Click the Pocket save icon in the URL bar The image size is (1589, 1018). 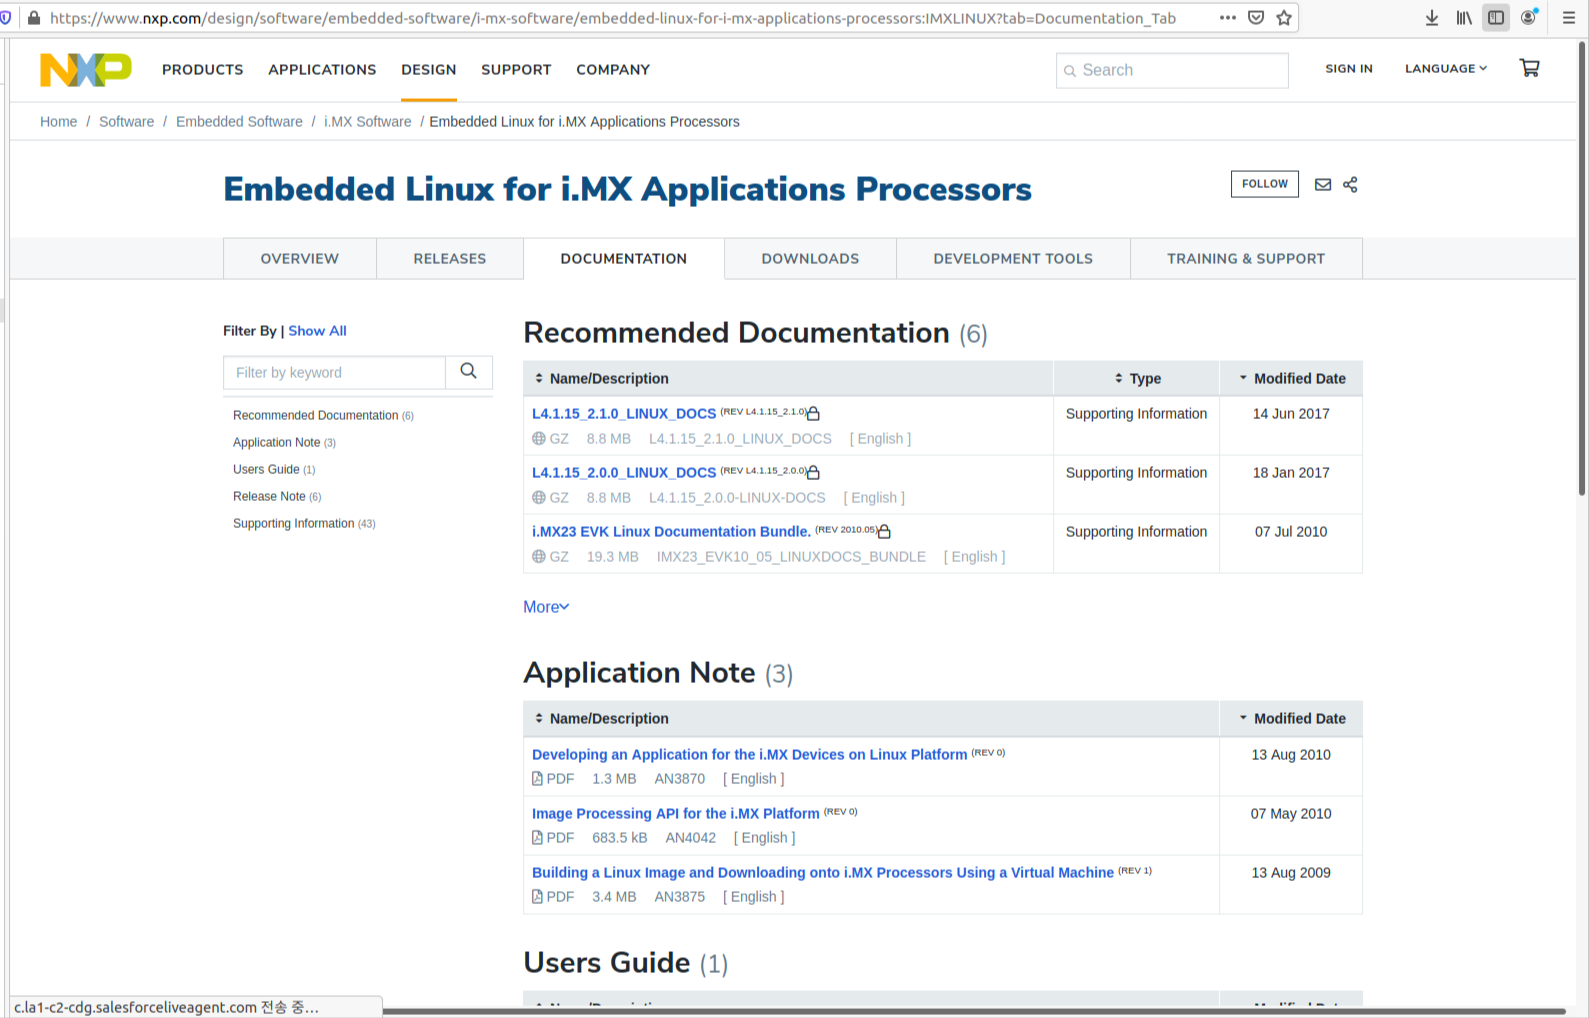tap(1256, 18)
